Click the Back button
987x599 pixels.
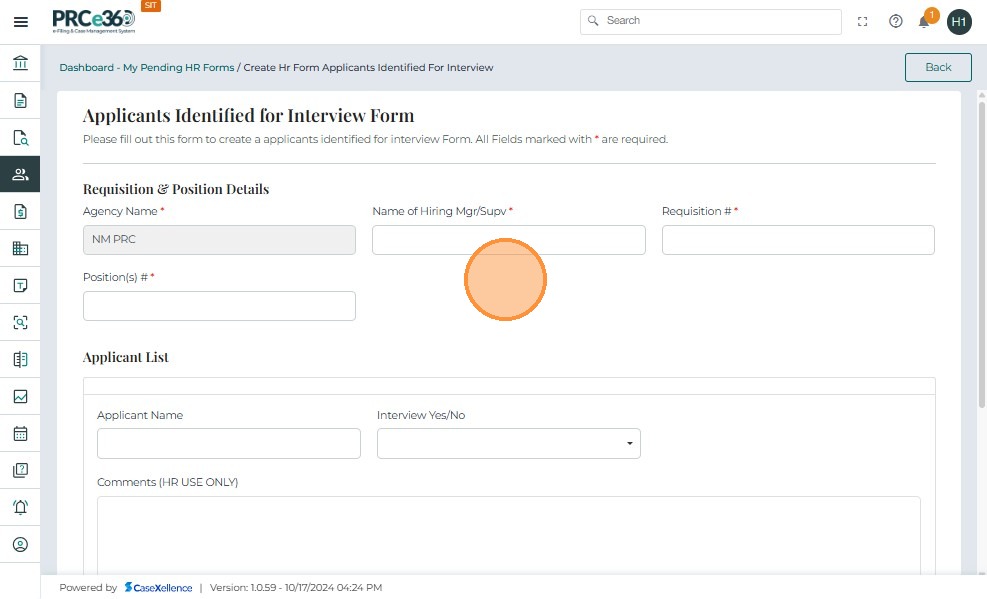(x=938, y=67)
